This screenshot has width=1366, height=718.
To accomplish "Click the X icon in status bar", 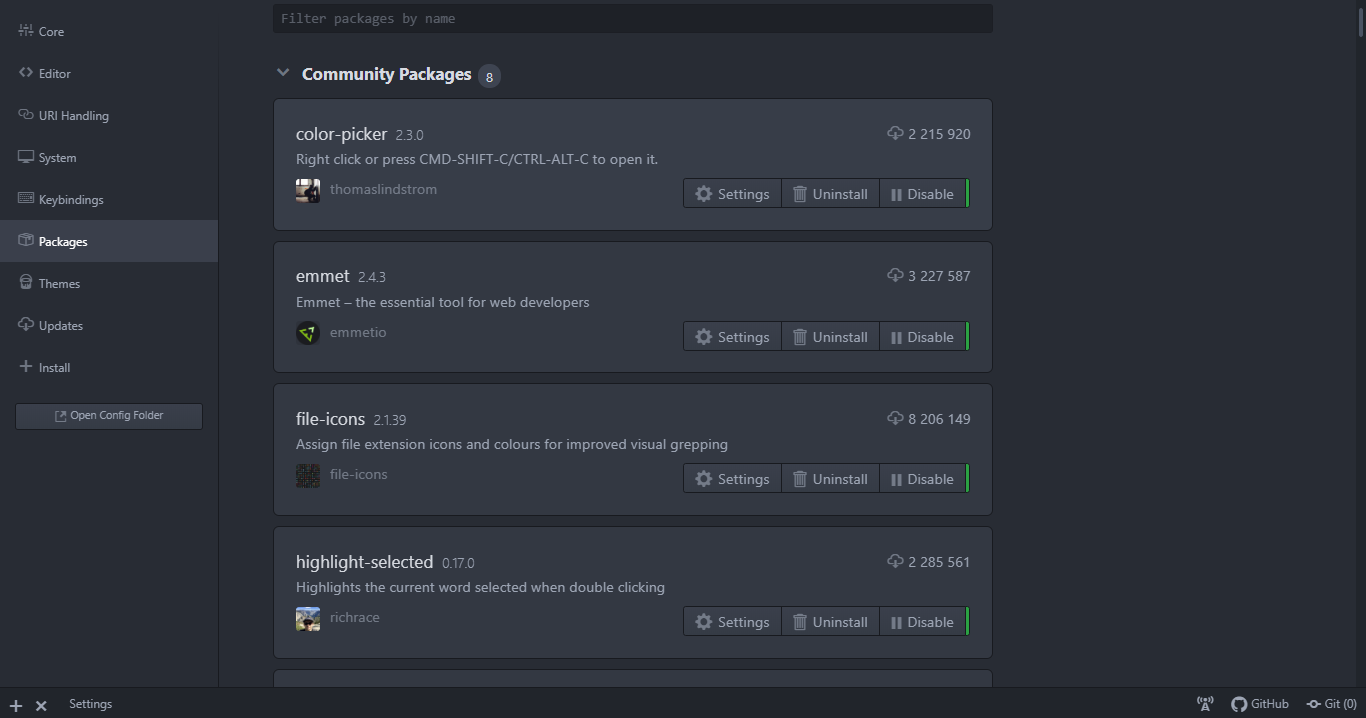I will (x=41, y=705).
